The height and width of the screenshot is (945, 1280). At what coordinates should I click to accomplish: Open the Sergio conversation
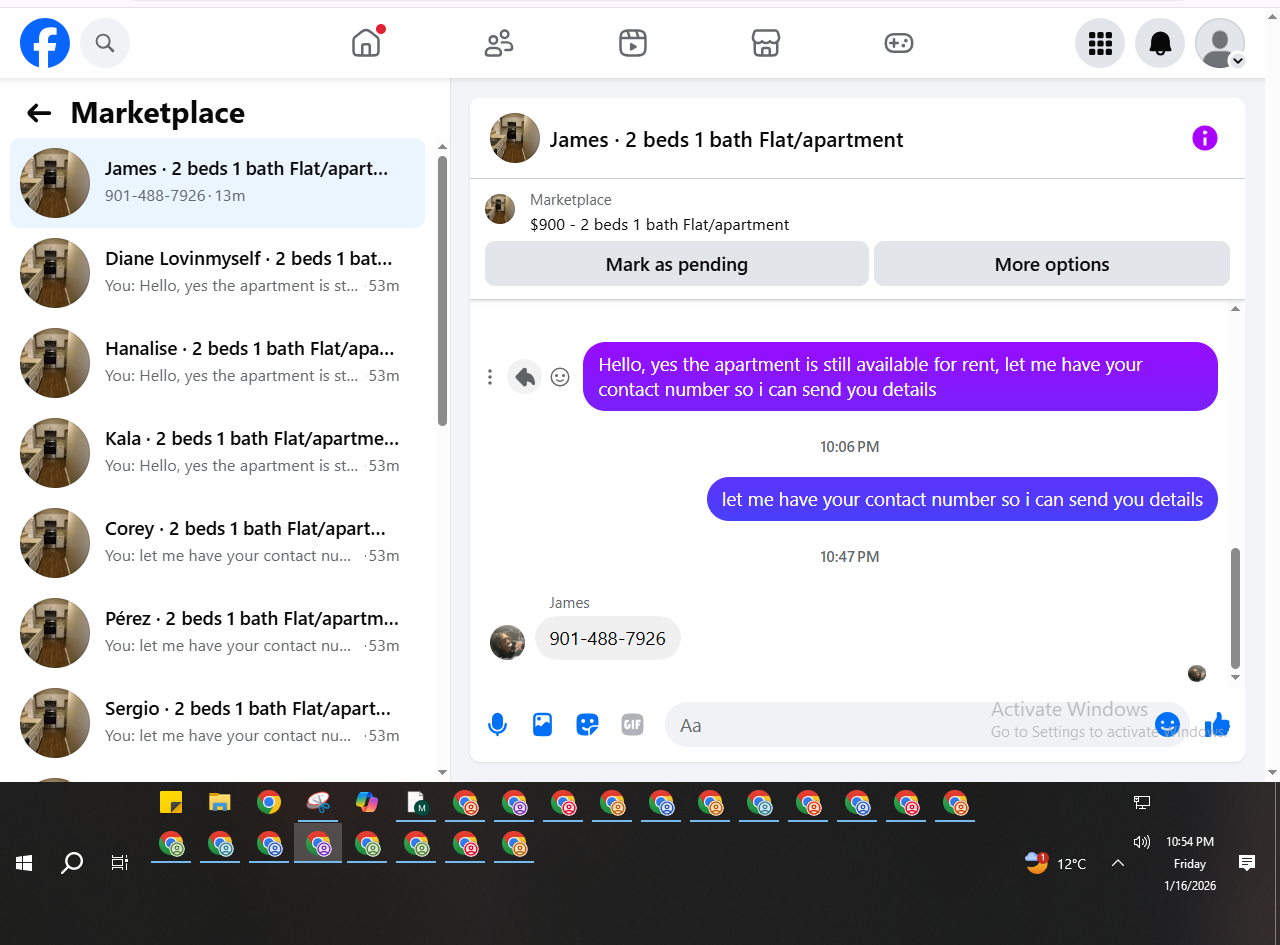(x=217, y=723)
